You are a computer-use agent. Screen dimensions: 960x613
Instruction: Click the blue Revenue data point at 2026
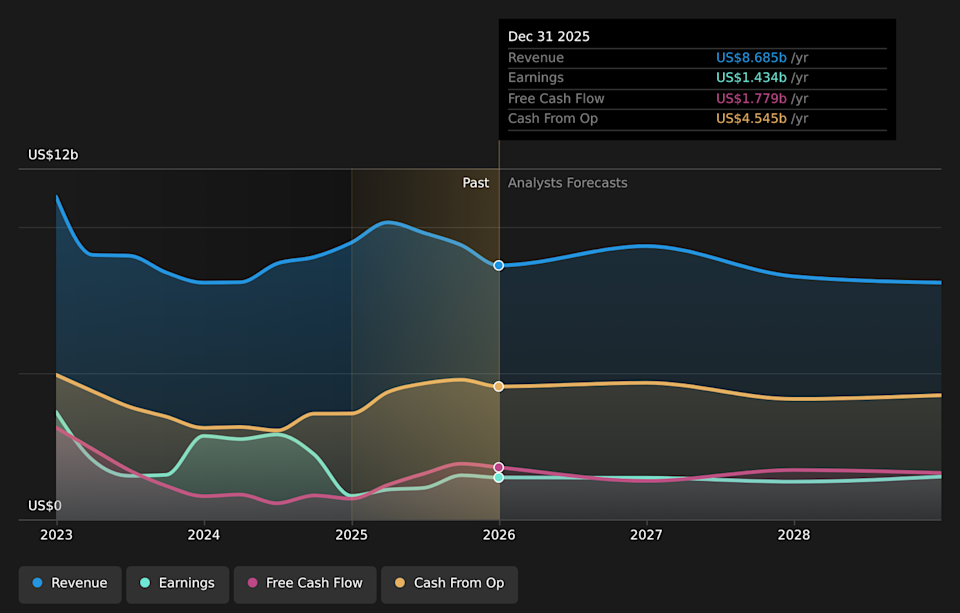499,265
